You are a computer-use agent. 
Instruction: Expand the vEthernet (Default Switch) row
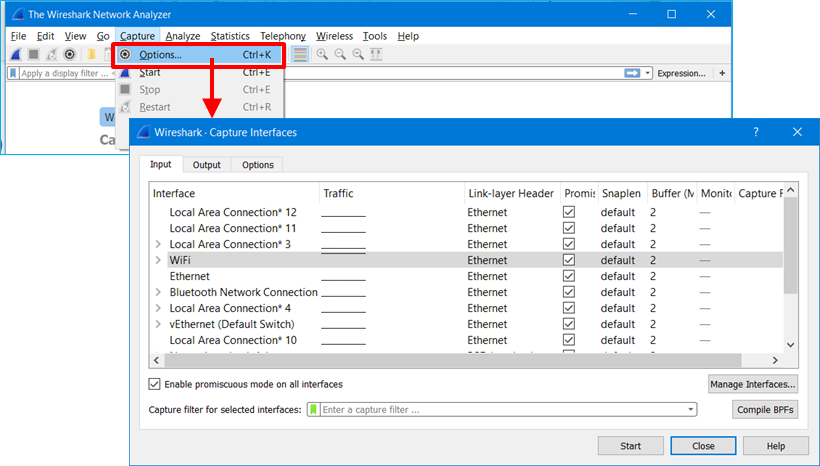(x=158, y=324)
